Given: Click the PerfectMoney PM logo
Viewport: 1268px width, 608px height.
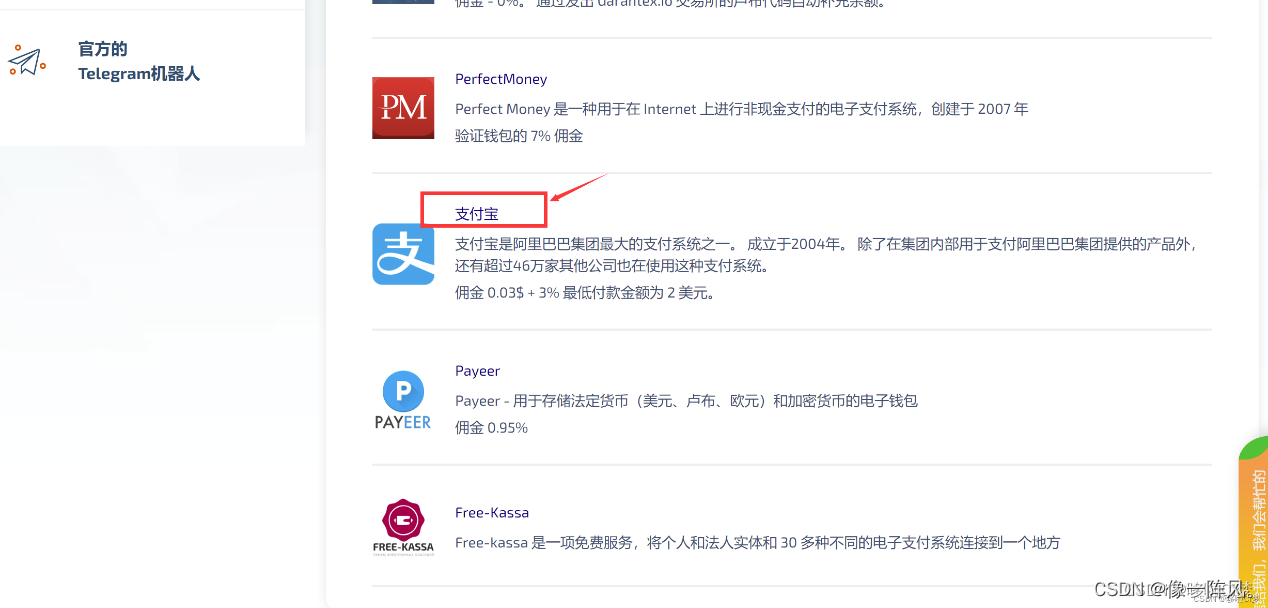Looking at the screenshot, I should click(x=403, y=107).
